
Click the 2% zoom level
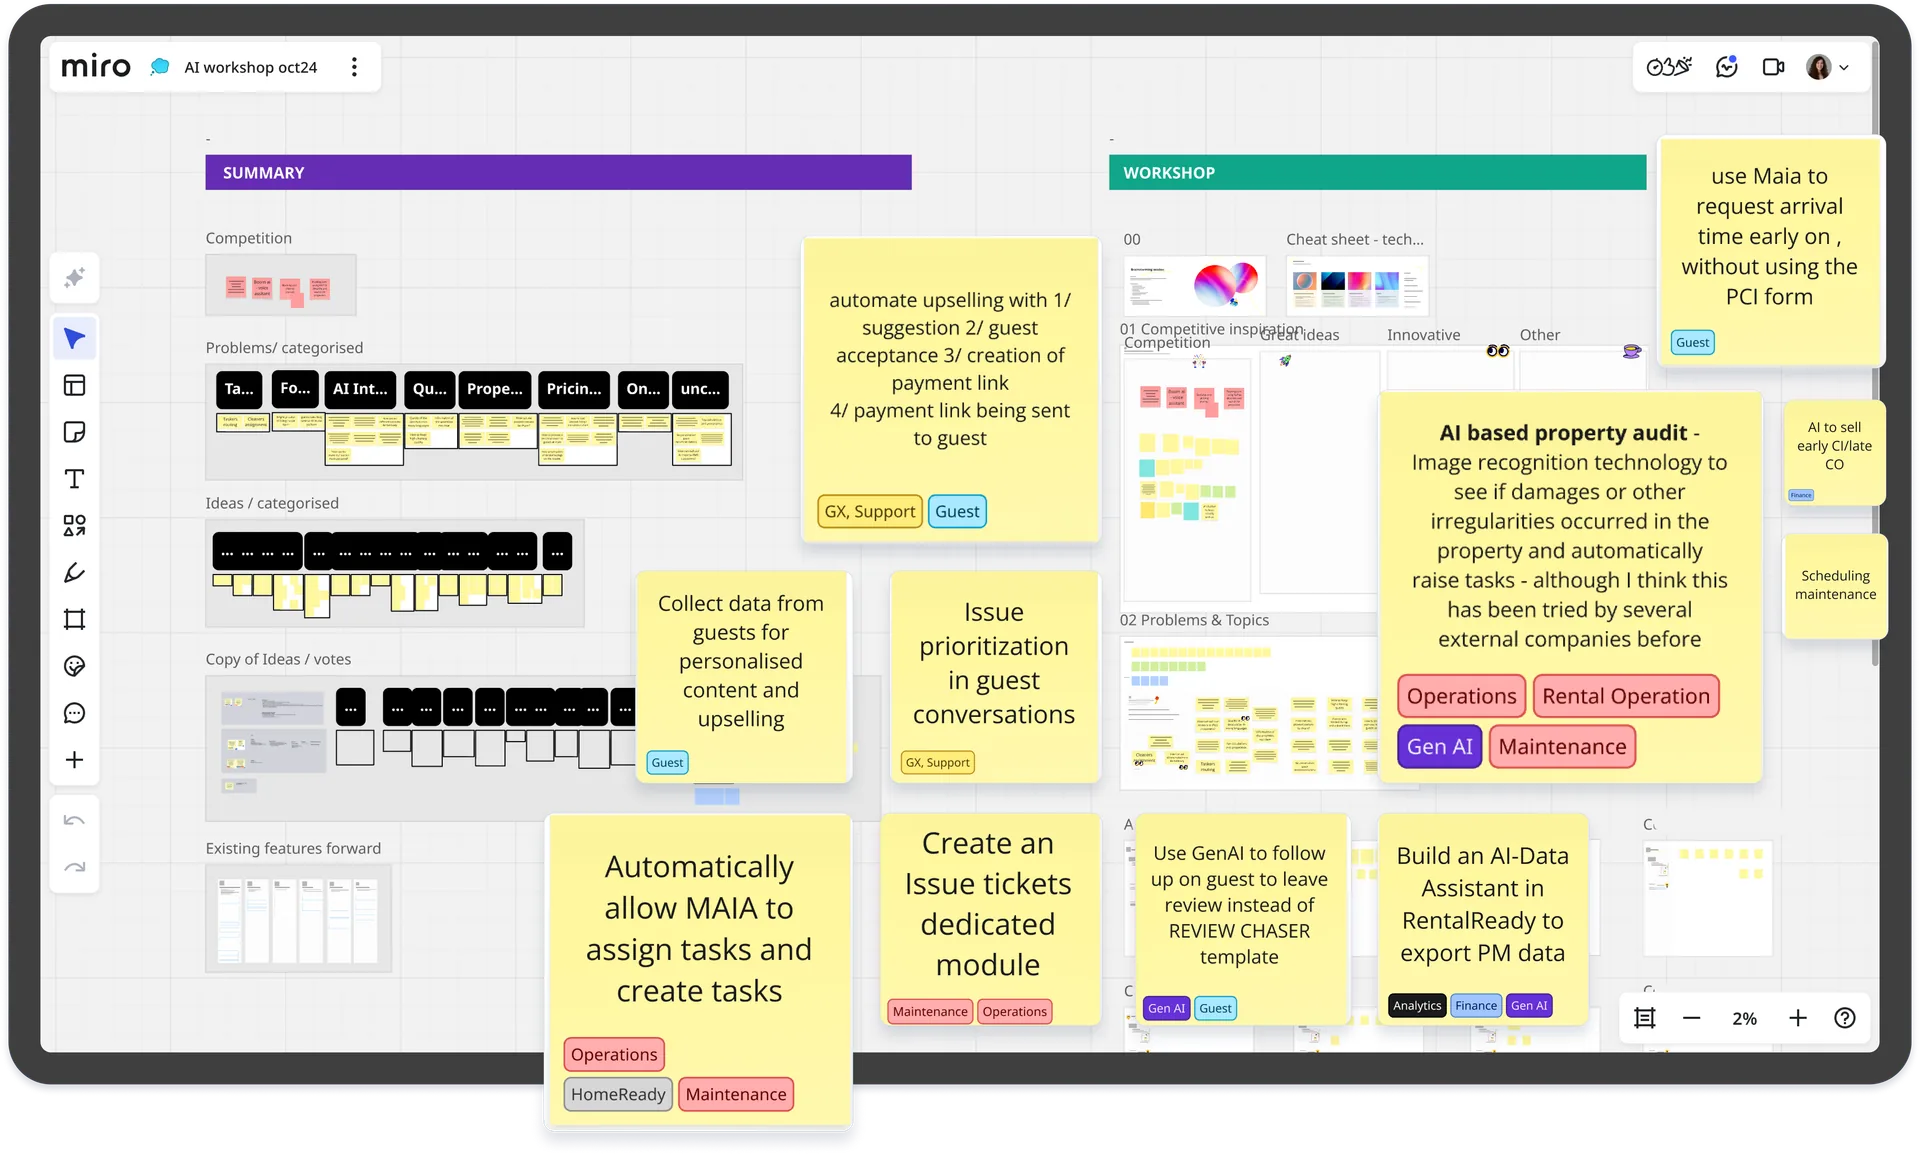click(x=1745, y=1018)
